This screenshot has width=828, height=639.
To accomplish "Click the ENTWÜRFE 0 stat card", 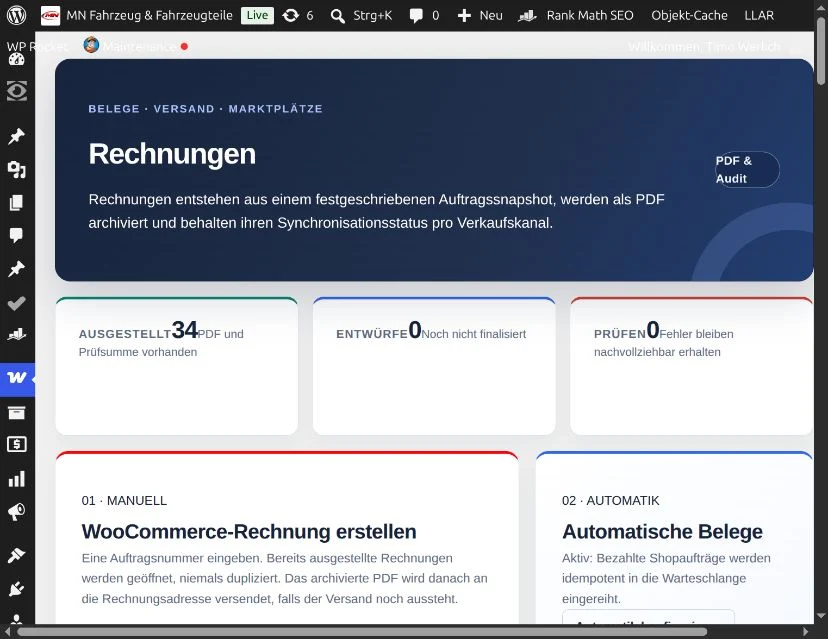I will point(434,366).
